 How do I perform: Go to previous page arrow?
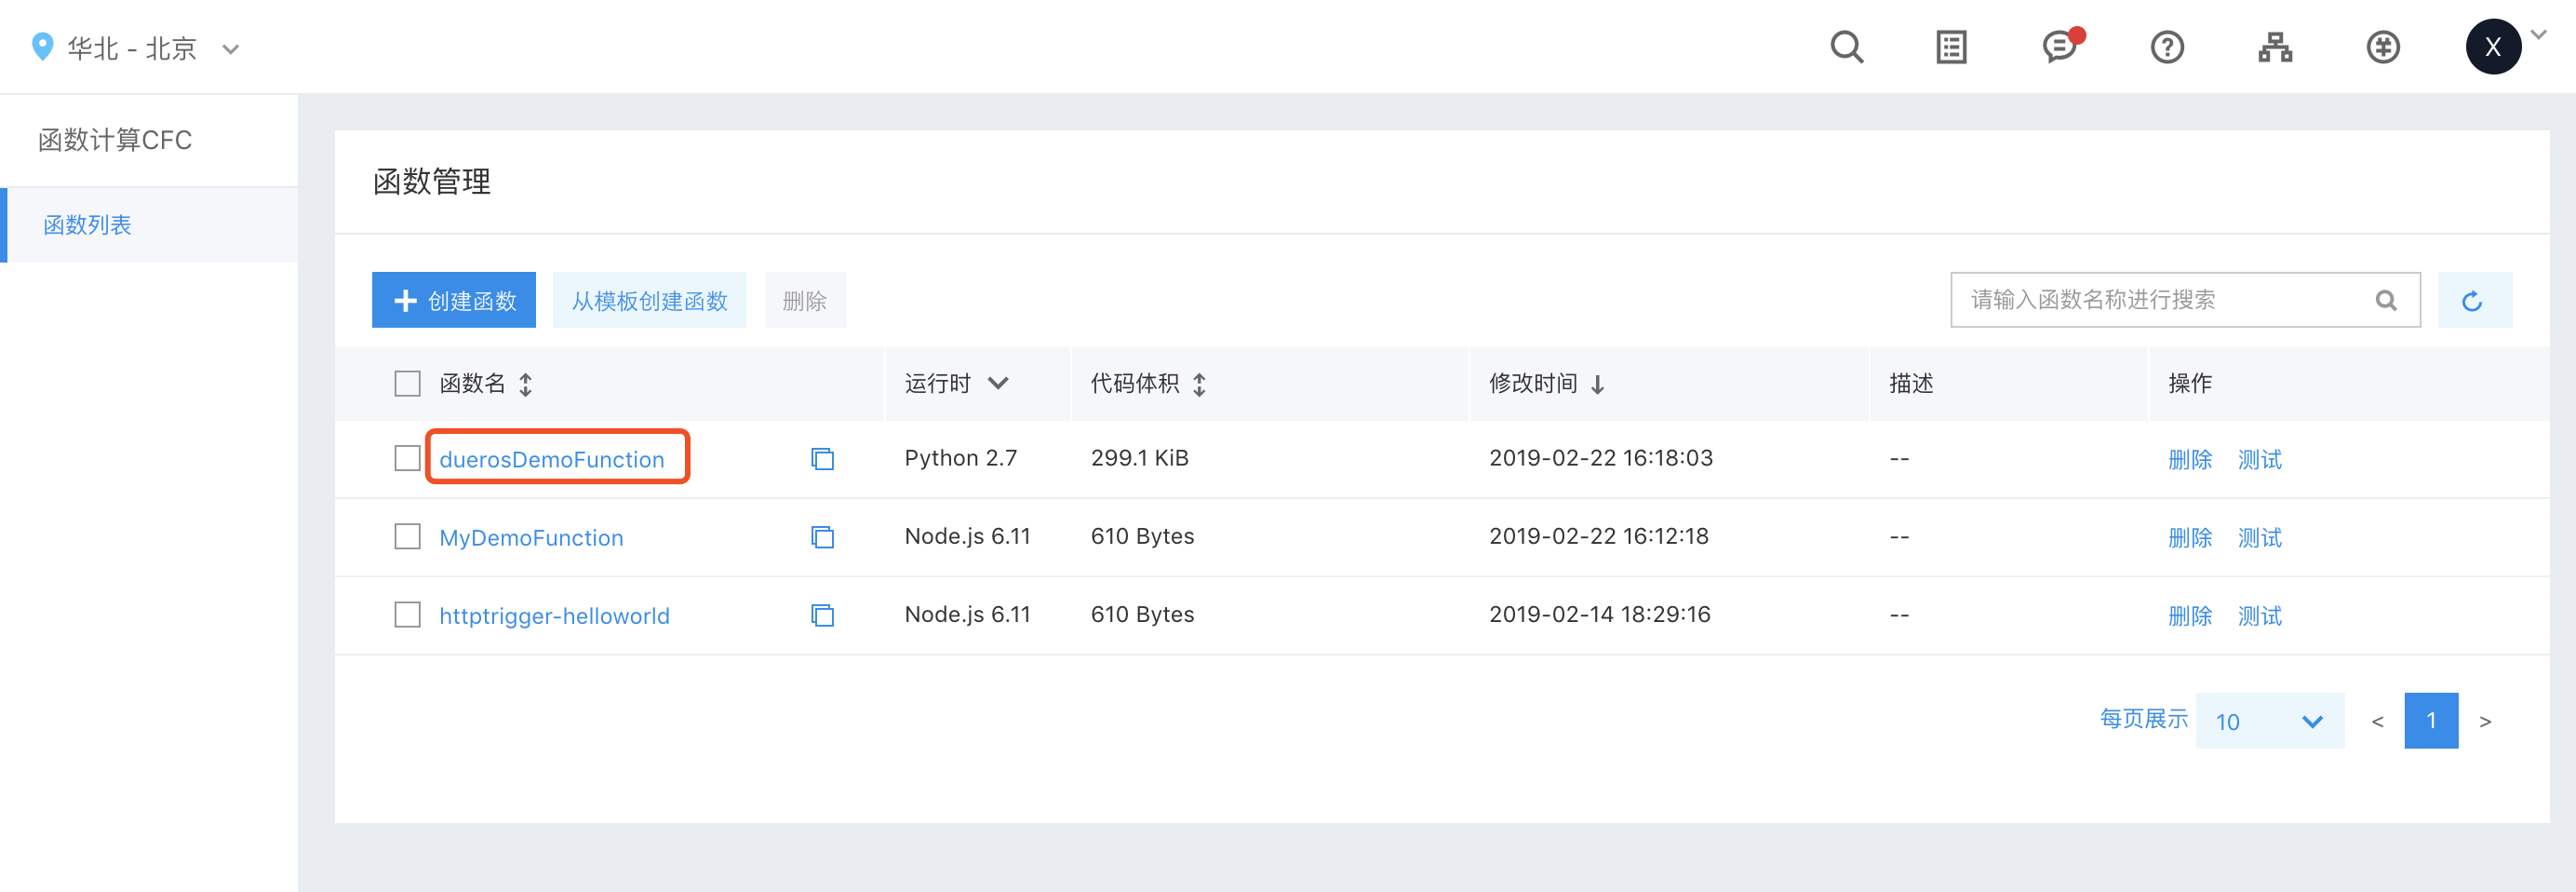point(2378,721)
